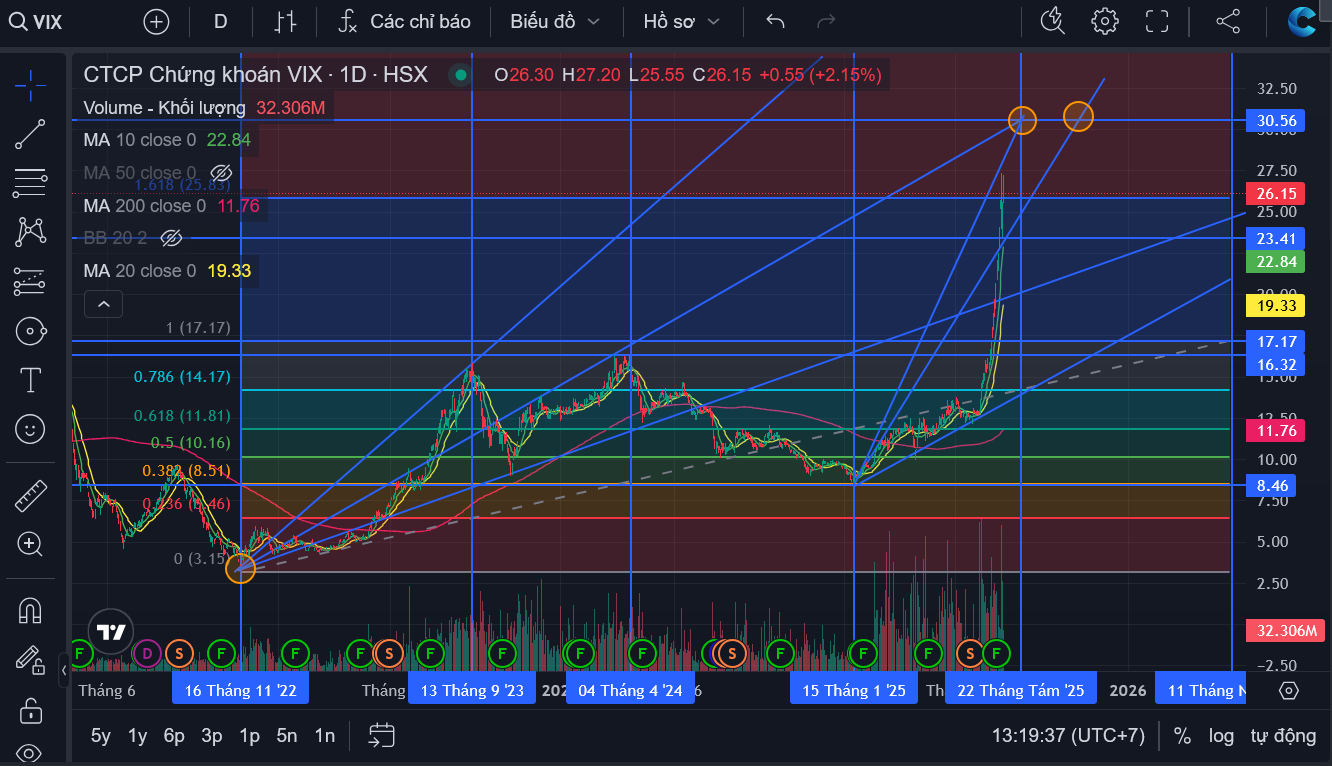This screenshot has height=766, width=1332.
Task: Select the 1p time range
Action: 249,736
